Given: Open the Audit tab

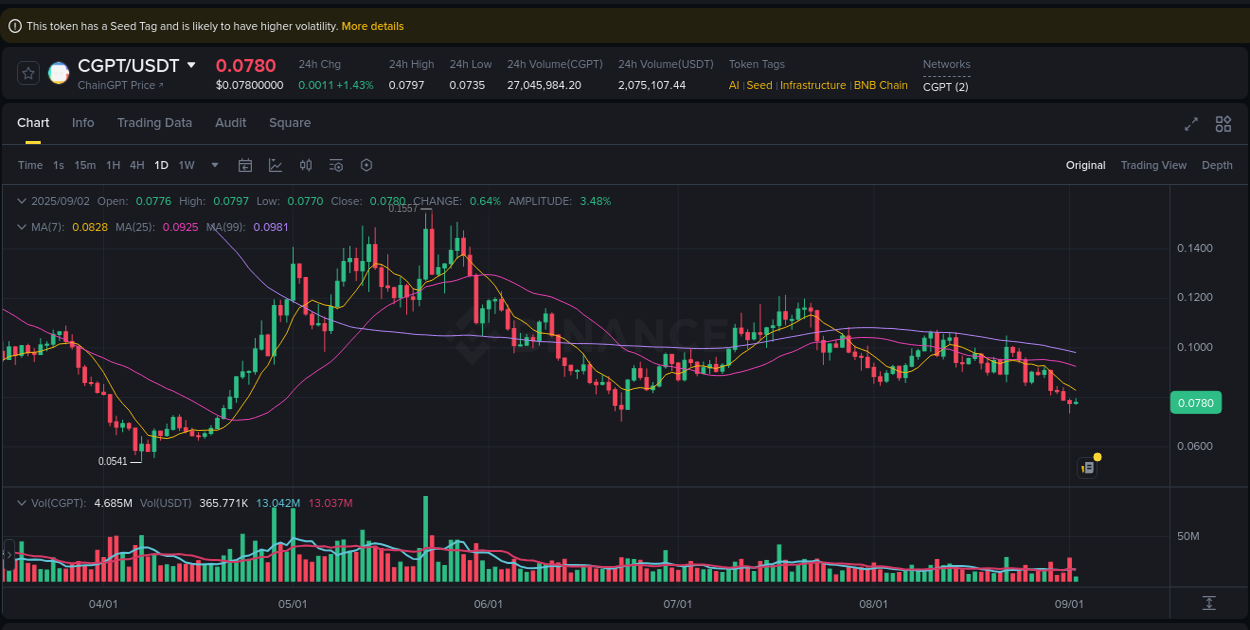Looking at the screenshot, I should point(231,122).
